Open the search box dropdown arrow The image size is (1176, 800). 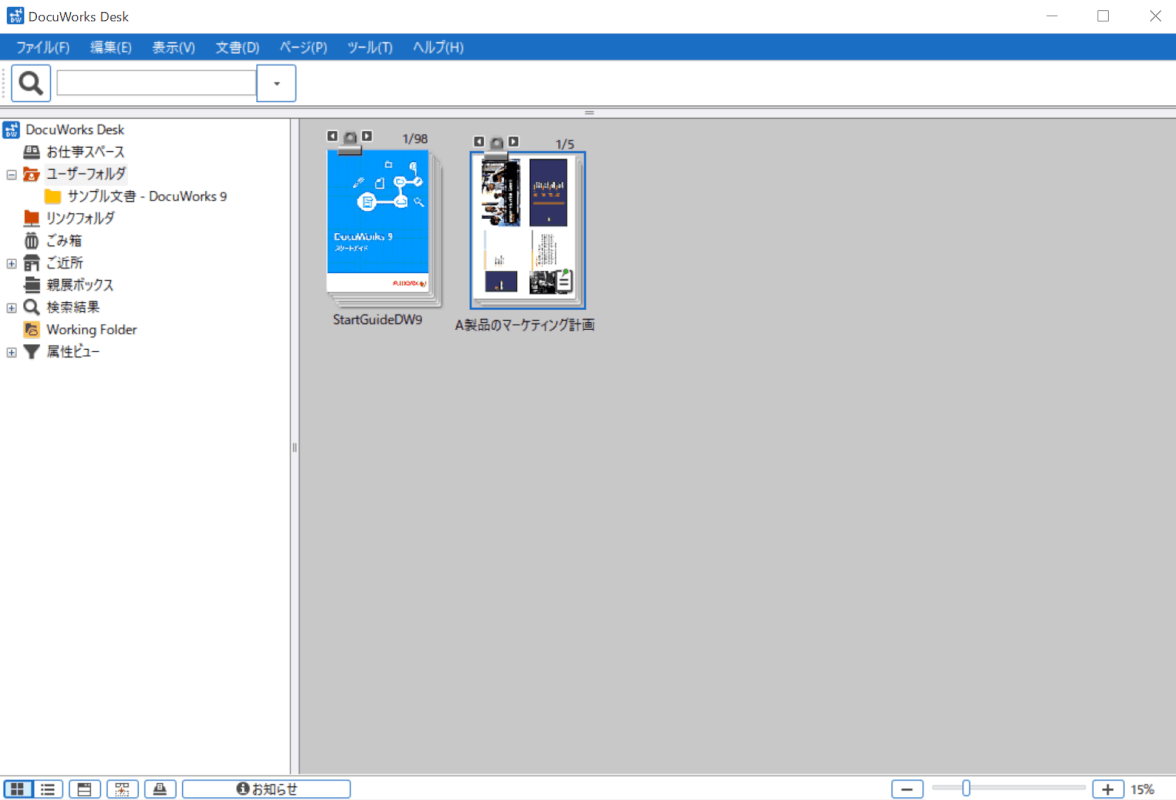point(277,83)
